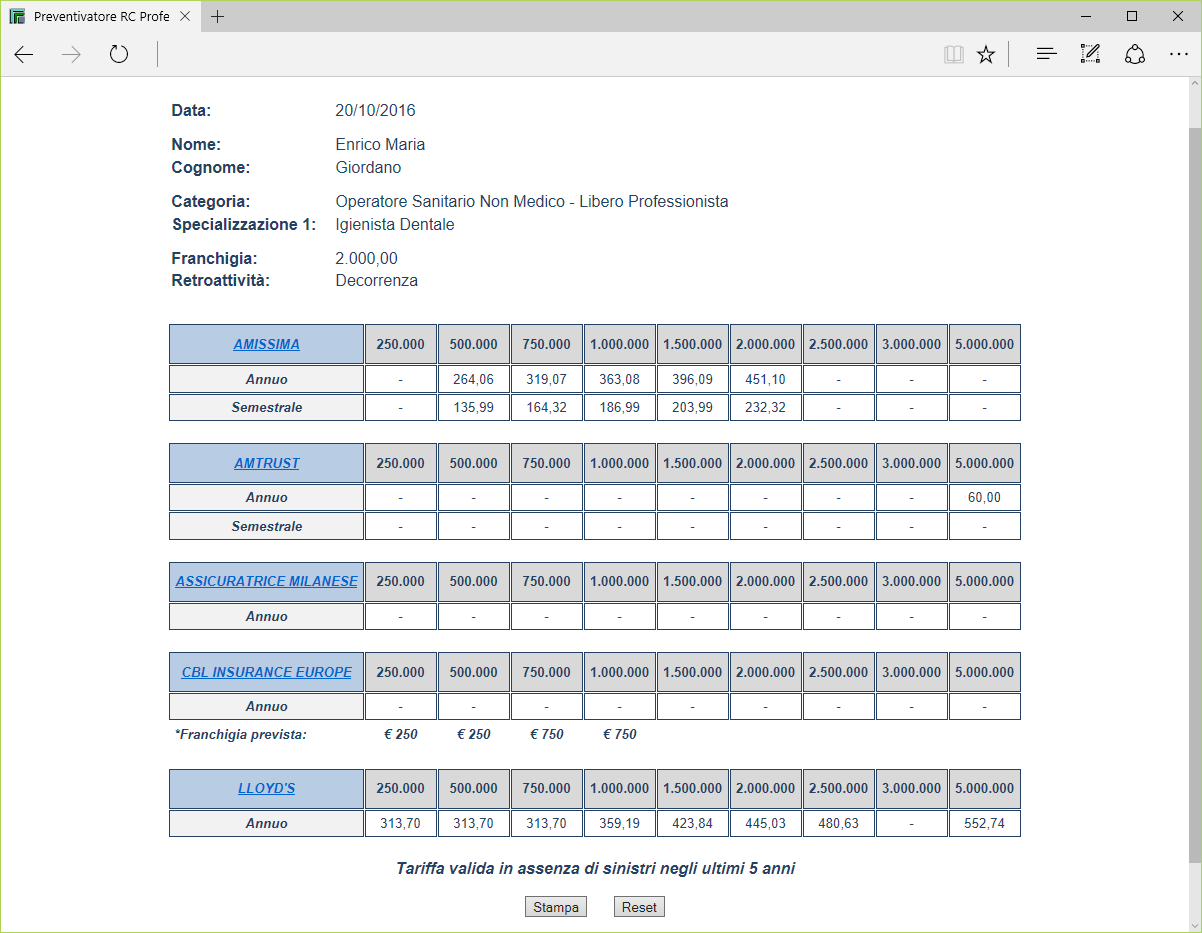1202x933 pixels.
Task: Select Amissima semestrale price 232,32
Action: coord(766,407)
